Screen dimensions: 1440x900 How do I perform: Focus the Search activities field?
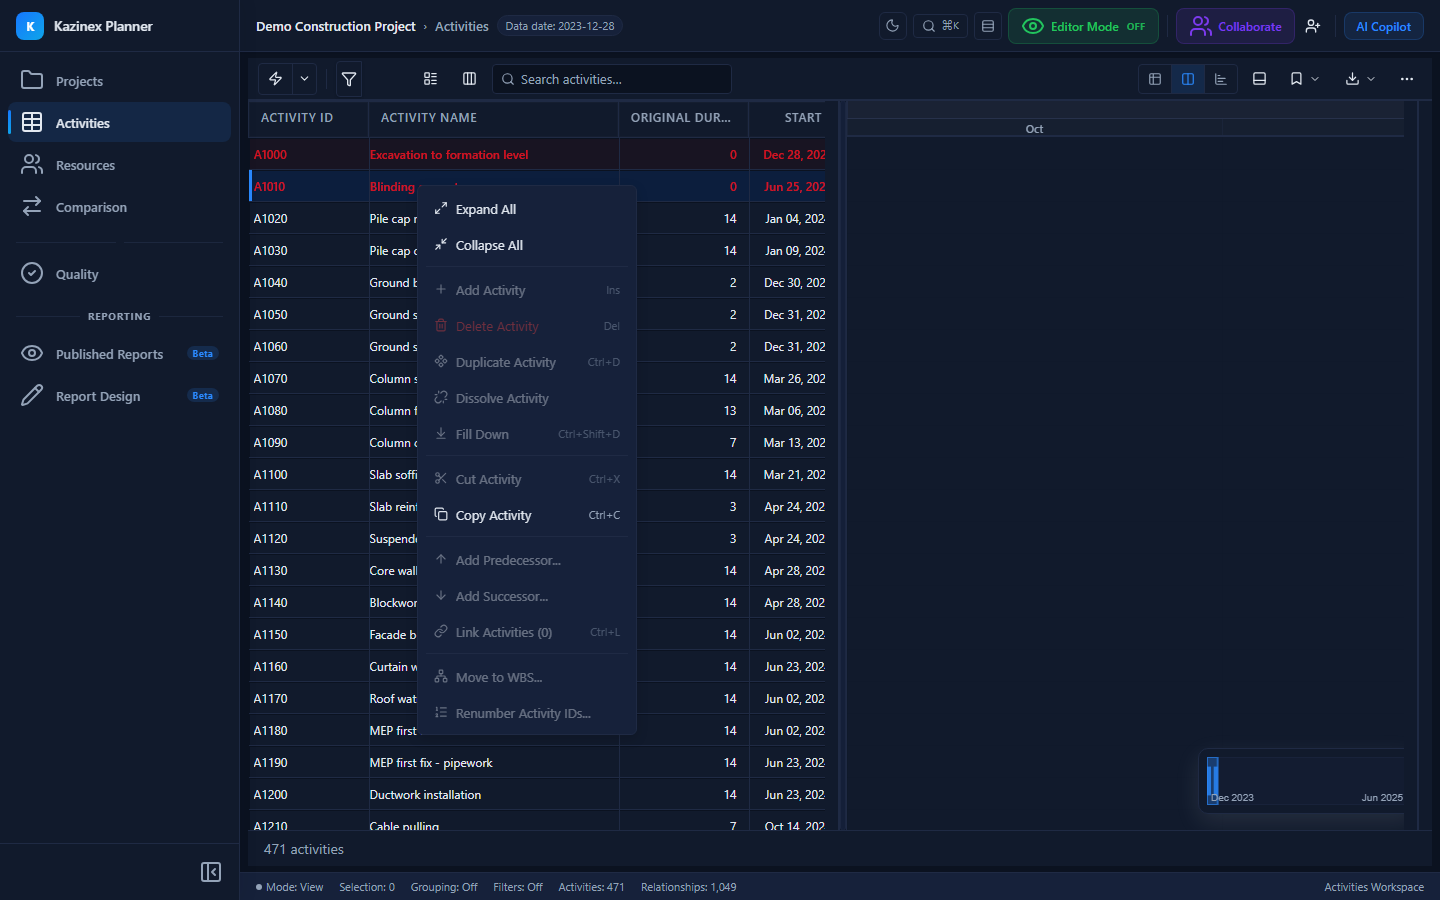[612, 79]
